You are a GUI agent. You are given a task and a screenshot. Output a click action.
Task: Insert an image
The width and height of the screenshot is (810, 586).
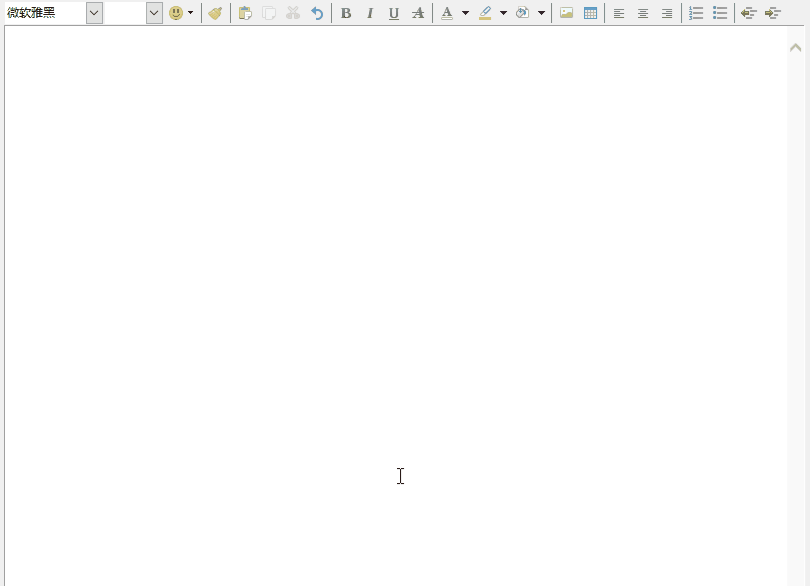[567, 13]
